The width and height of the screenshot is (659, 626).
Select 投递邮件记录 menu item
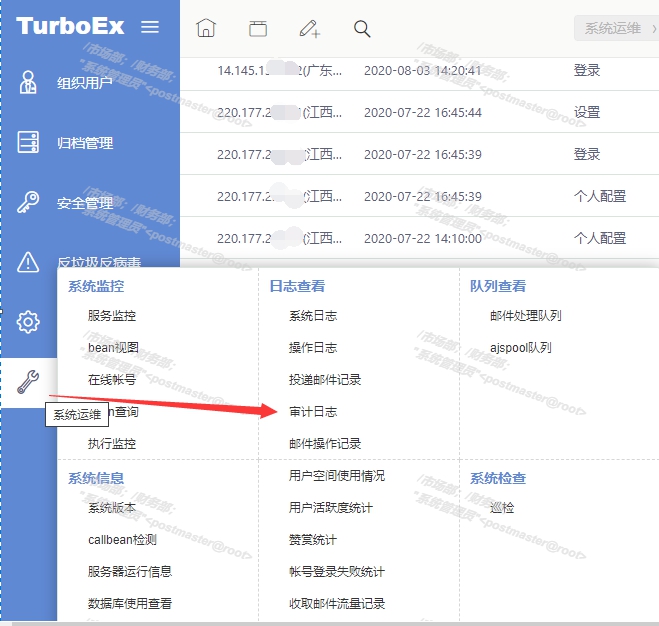click(x=325, y=380)
